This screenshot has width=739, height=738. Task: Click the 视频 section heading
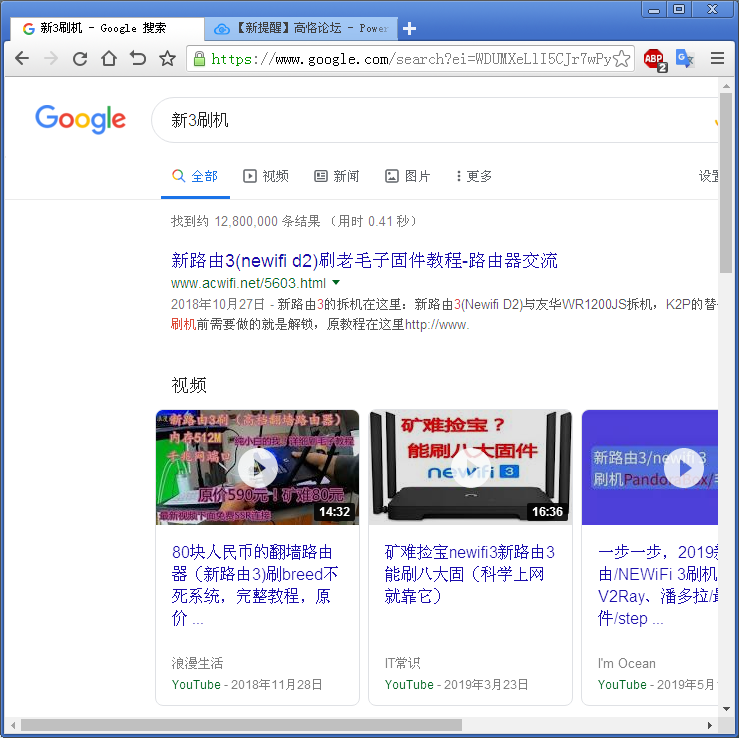point(189,385)
